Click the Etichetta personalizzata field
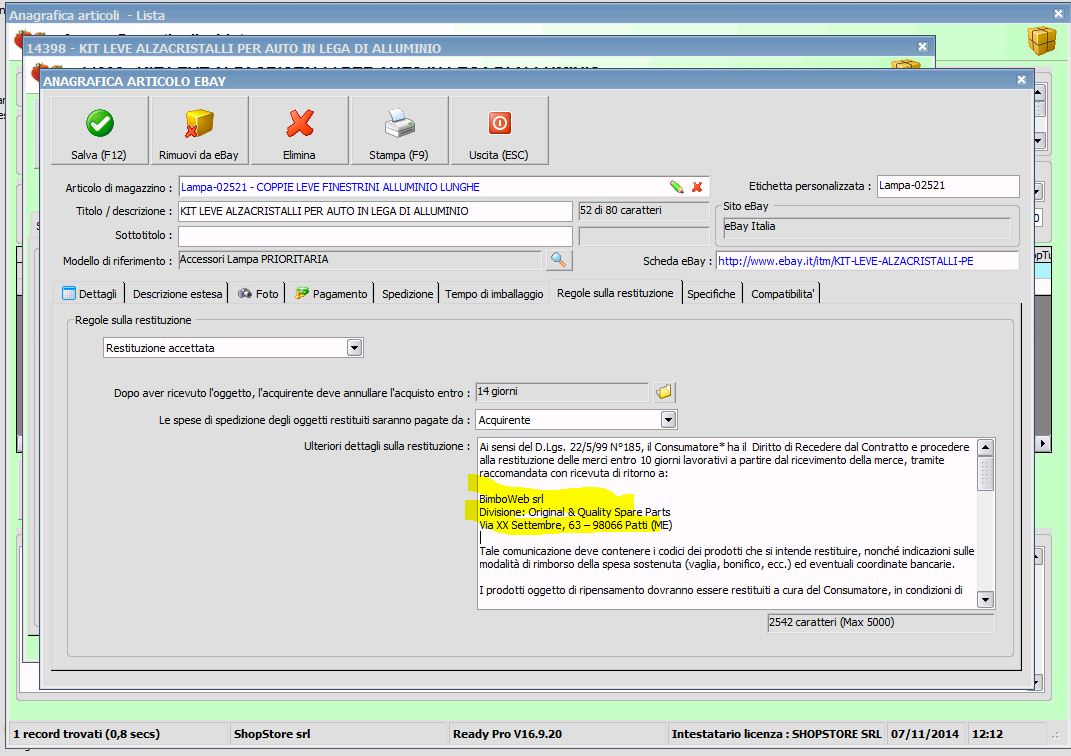The width and height of the screenshot is (1071, 756). (x=948, y=186)
